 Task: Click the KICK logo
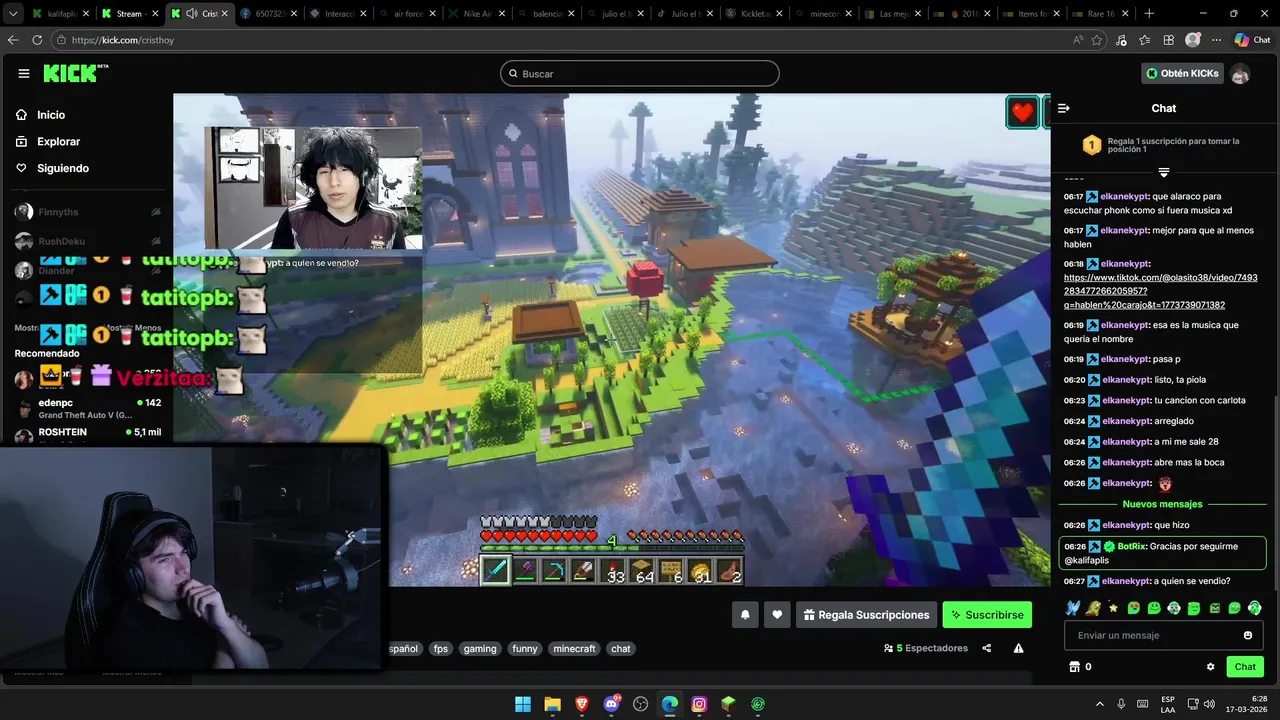[74, 73]
